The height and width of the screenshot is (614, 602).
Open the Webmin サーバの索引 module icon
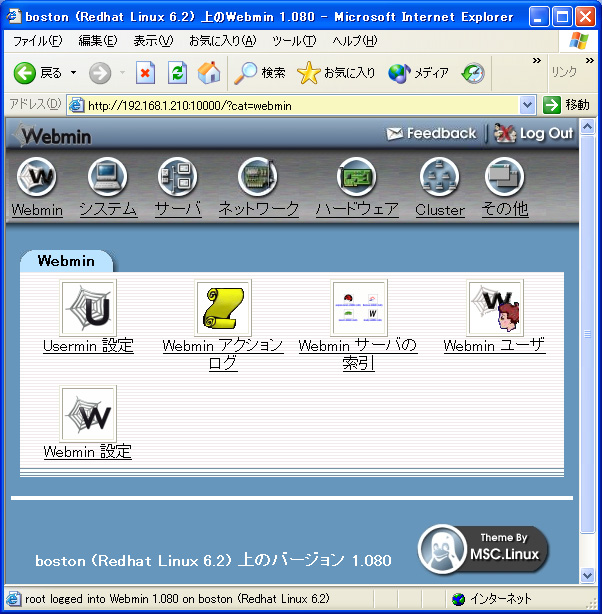[x=359, y=308]
